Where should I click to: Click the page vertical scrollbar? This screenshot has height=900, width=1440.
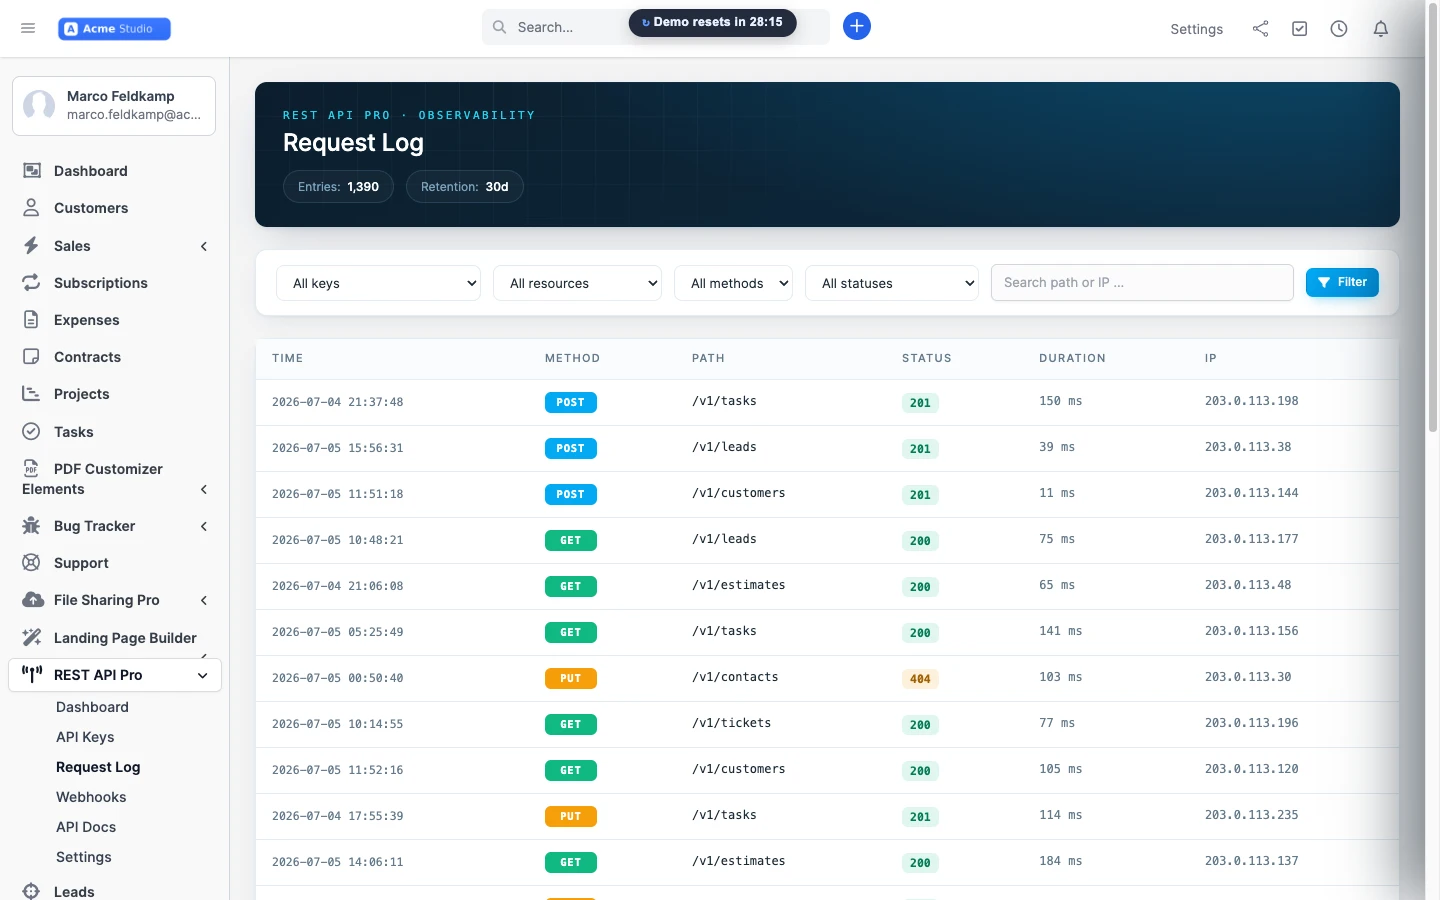(x=1433, y=220)
